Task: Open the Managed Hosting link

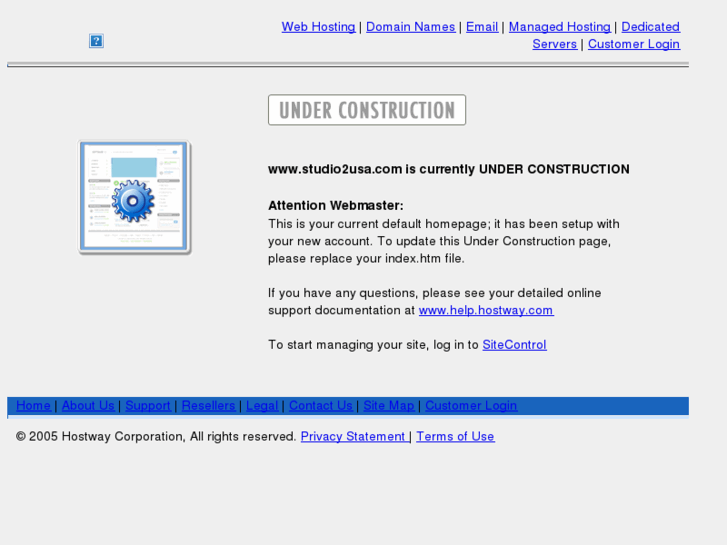Action: [560, 27]
